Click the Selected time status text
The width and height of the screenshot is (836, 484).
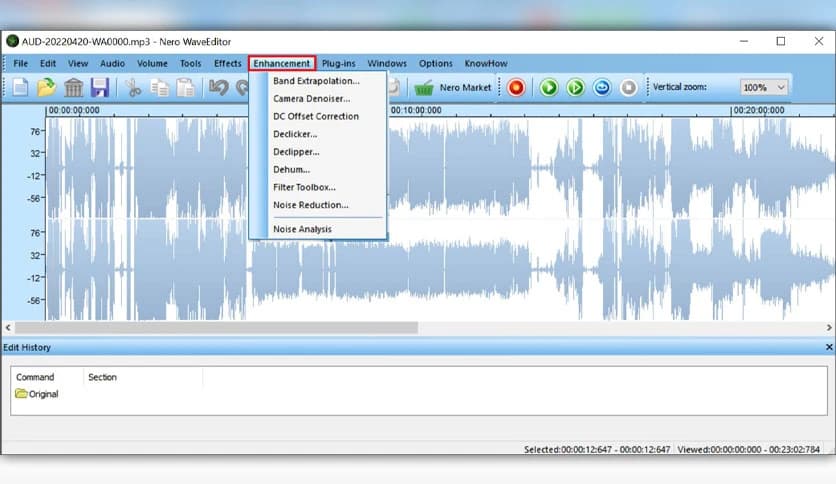pyautogui.click(x=597, y=449)
